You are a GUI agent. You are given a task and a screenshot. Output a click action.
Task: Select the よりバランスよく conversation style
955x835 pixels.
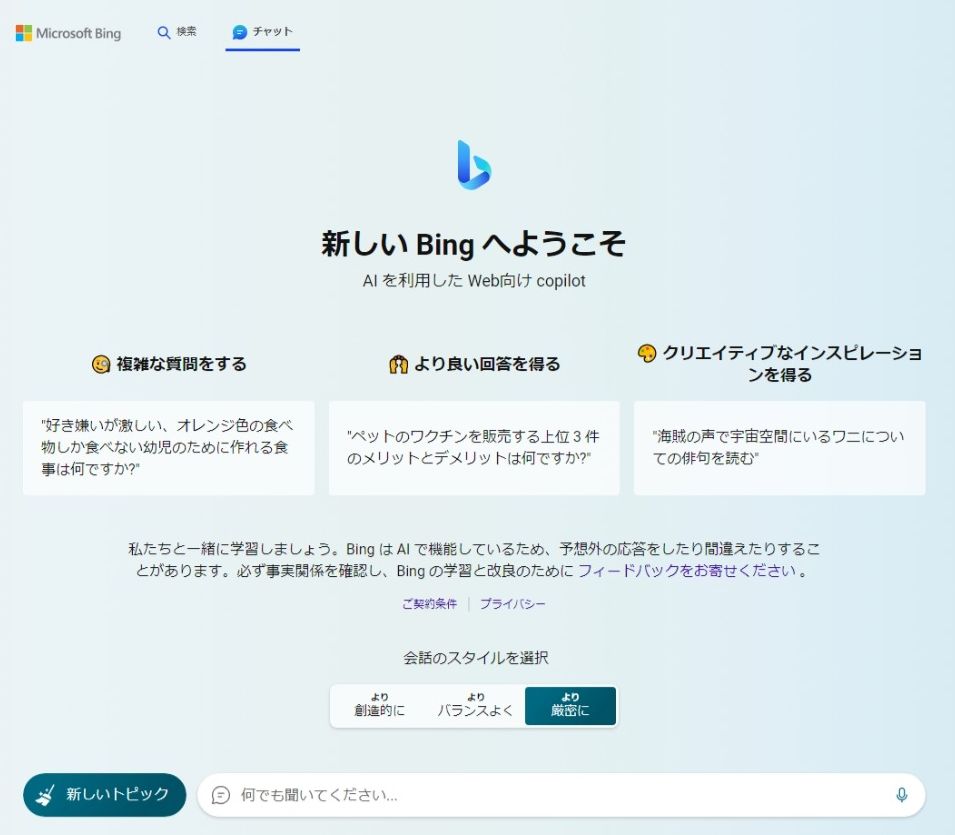(x=475, y=706)
